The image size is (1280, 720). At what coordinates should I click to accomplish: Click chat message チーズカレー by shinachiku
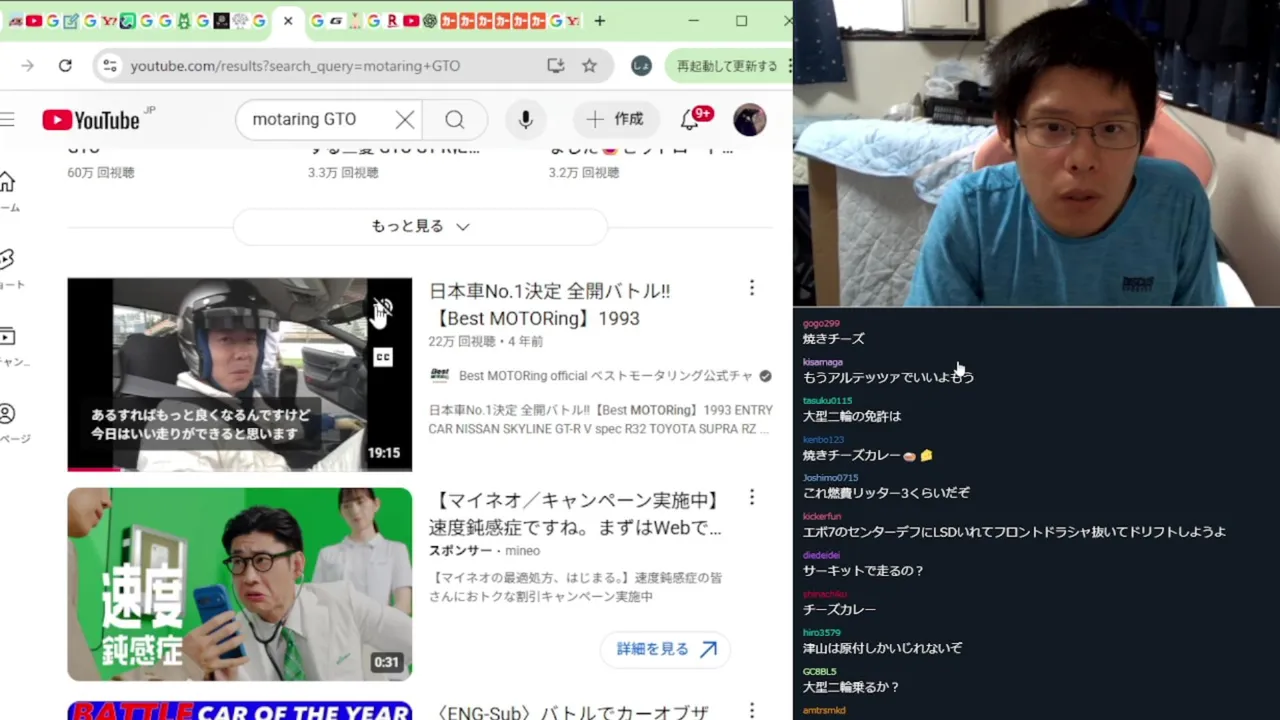(839, 609)
